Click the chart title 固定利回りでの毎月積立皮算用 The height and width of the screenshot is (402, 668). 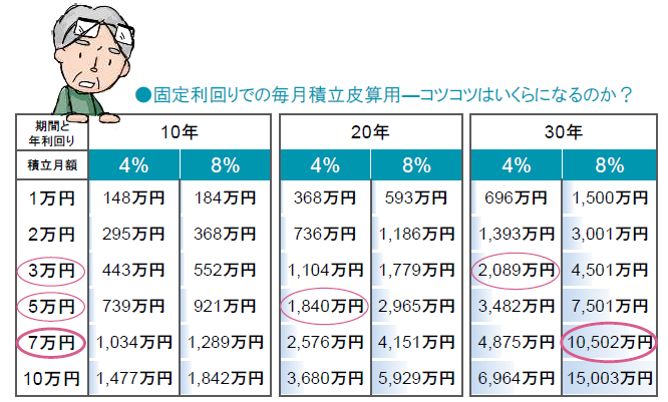click(x=277, y=95)
